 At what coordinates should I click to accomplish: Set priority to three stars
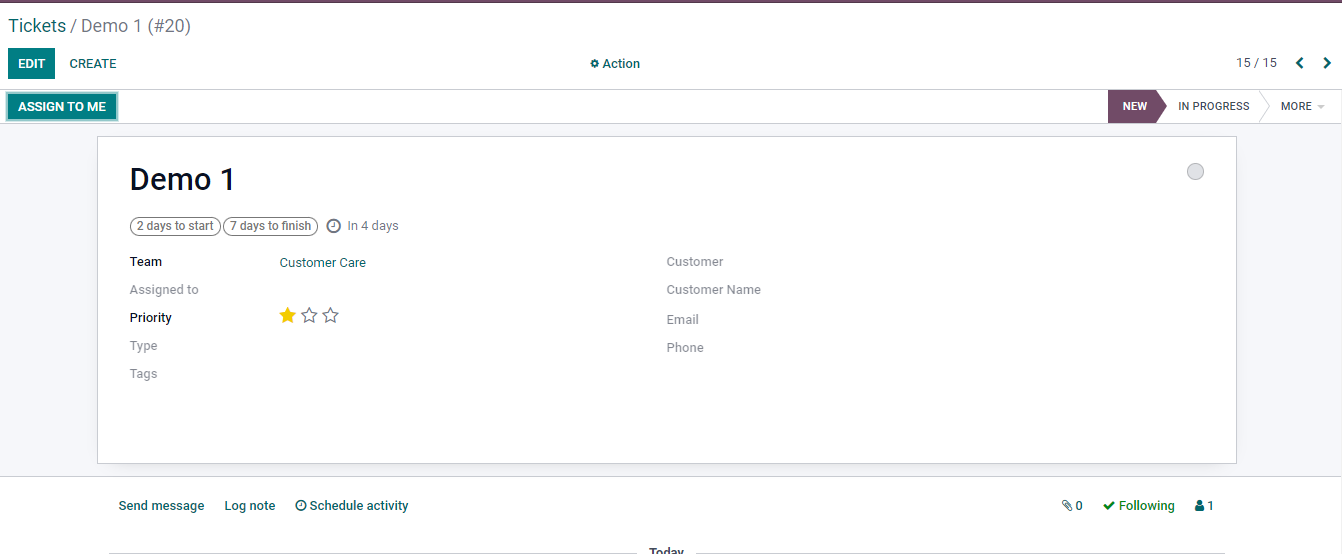click(x=331, y=316)
